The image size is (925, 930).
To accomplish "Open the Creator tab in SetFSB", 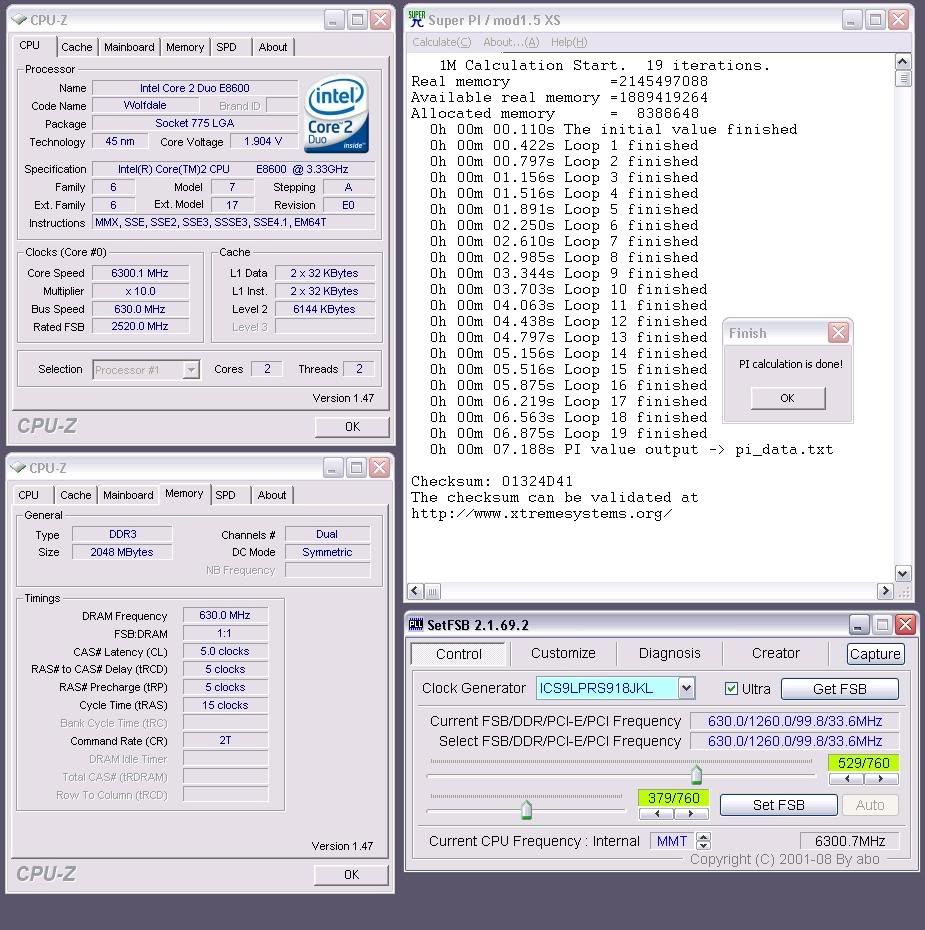I will [776, 653].
